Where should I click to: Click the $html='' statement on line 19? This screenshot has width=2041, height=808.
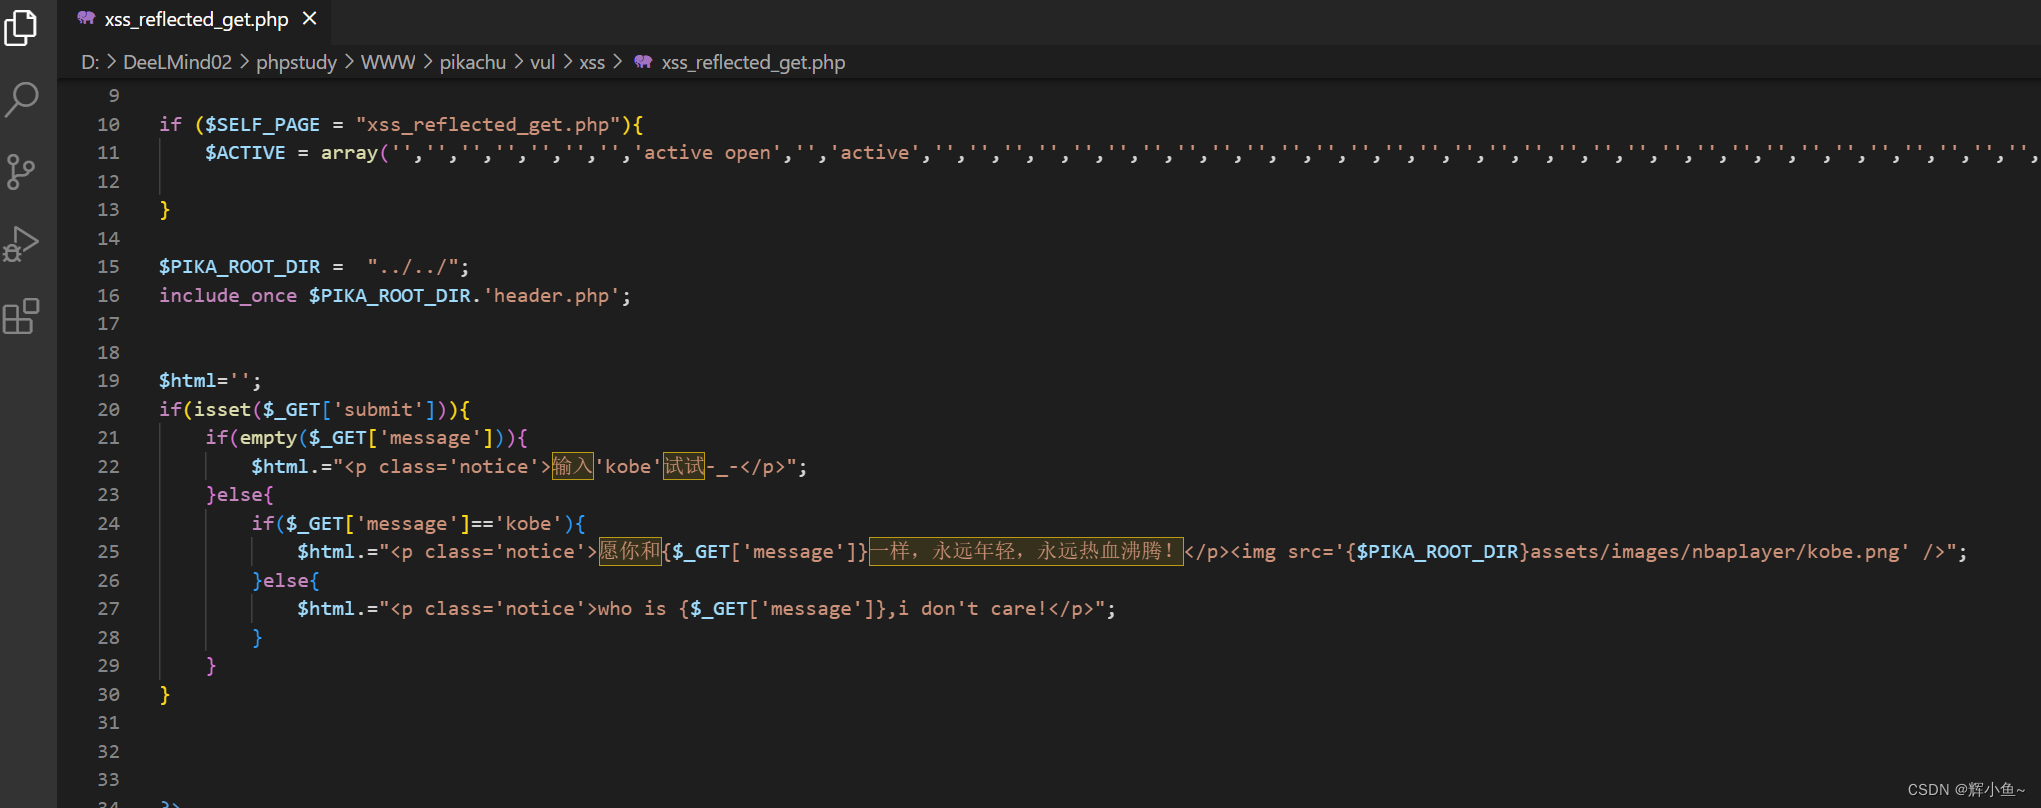pos(210,381)
